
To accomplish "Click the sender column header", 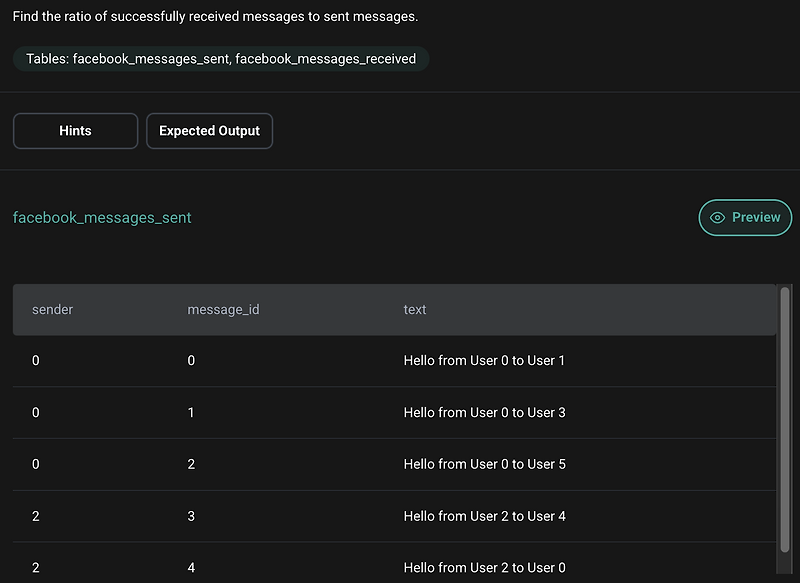I will 52,309.
